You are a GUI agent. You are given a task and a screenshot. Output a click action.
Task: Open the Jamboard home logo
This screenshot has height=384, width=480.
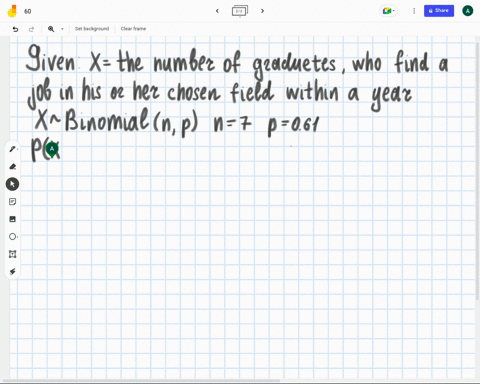13,11
